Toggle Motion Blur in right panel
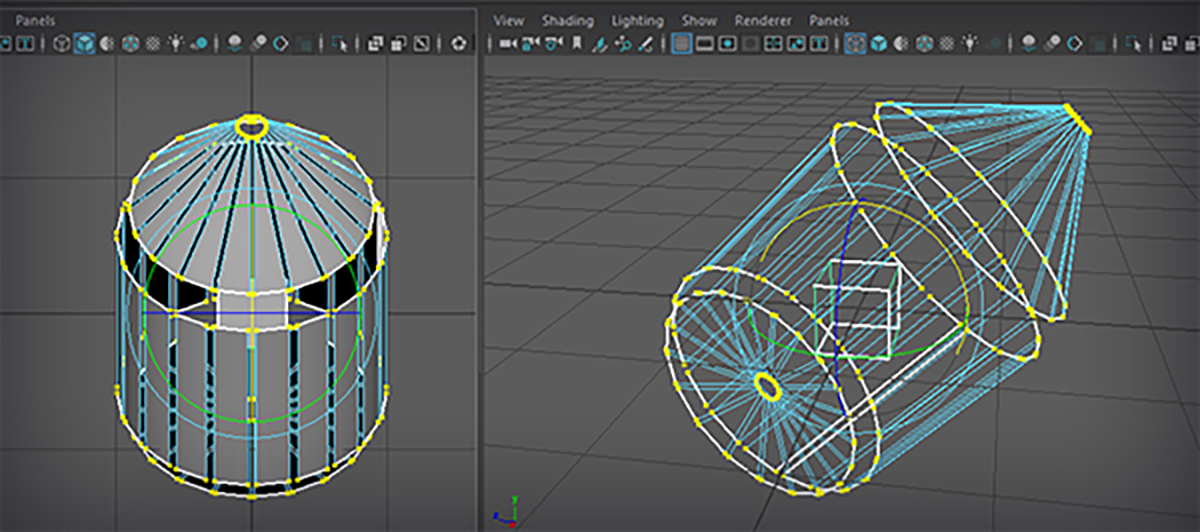 (1051, 43)
